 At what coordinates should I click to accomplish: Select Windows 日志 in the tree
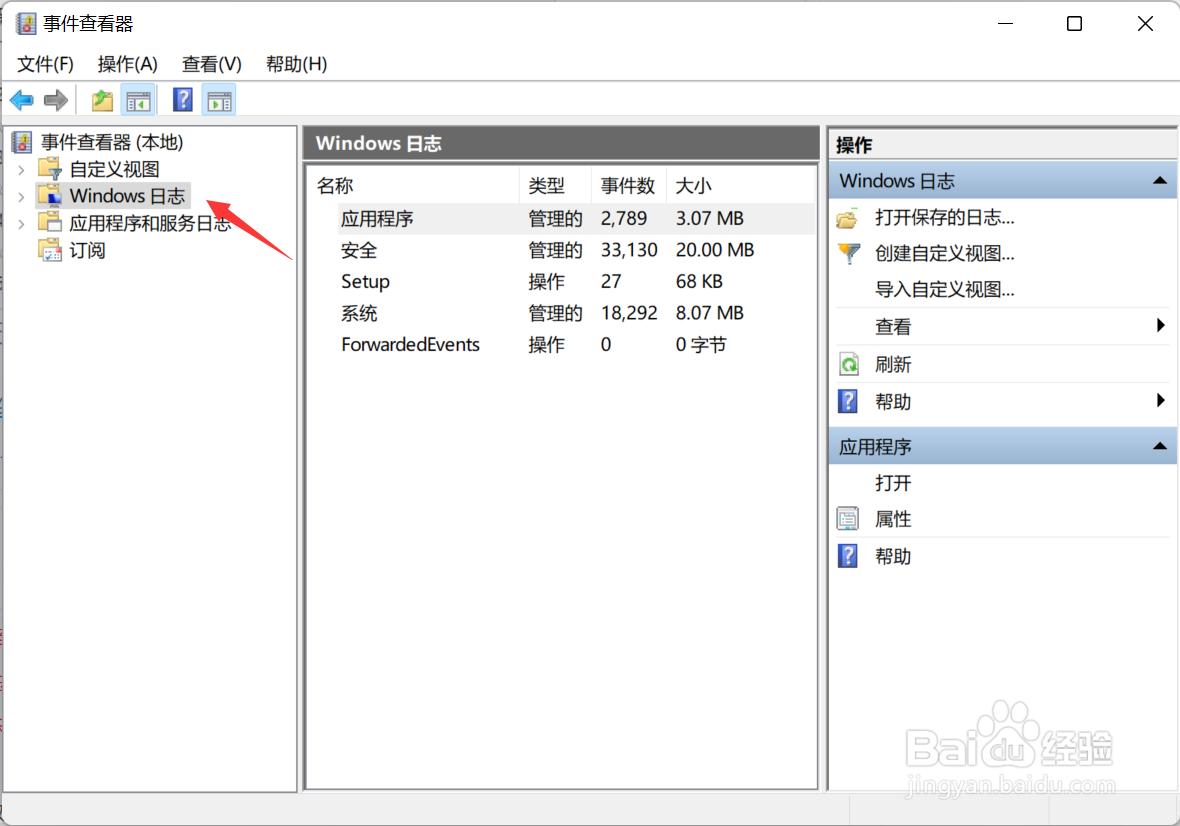pyautogui.click(x=127, y=196)
